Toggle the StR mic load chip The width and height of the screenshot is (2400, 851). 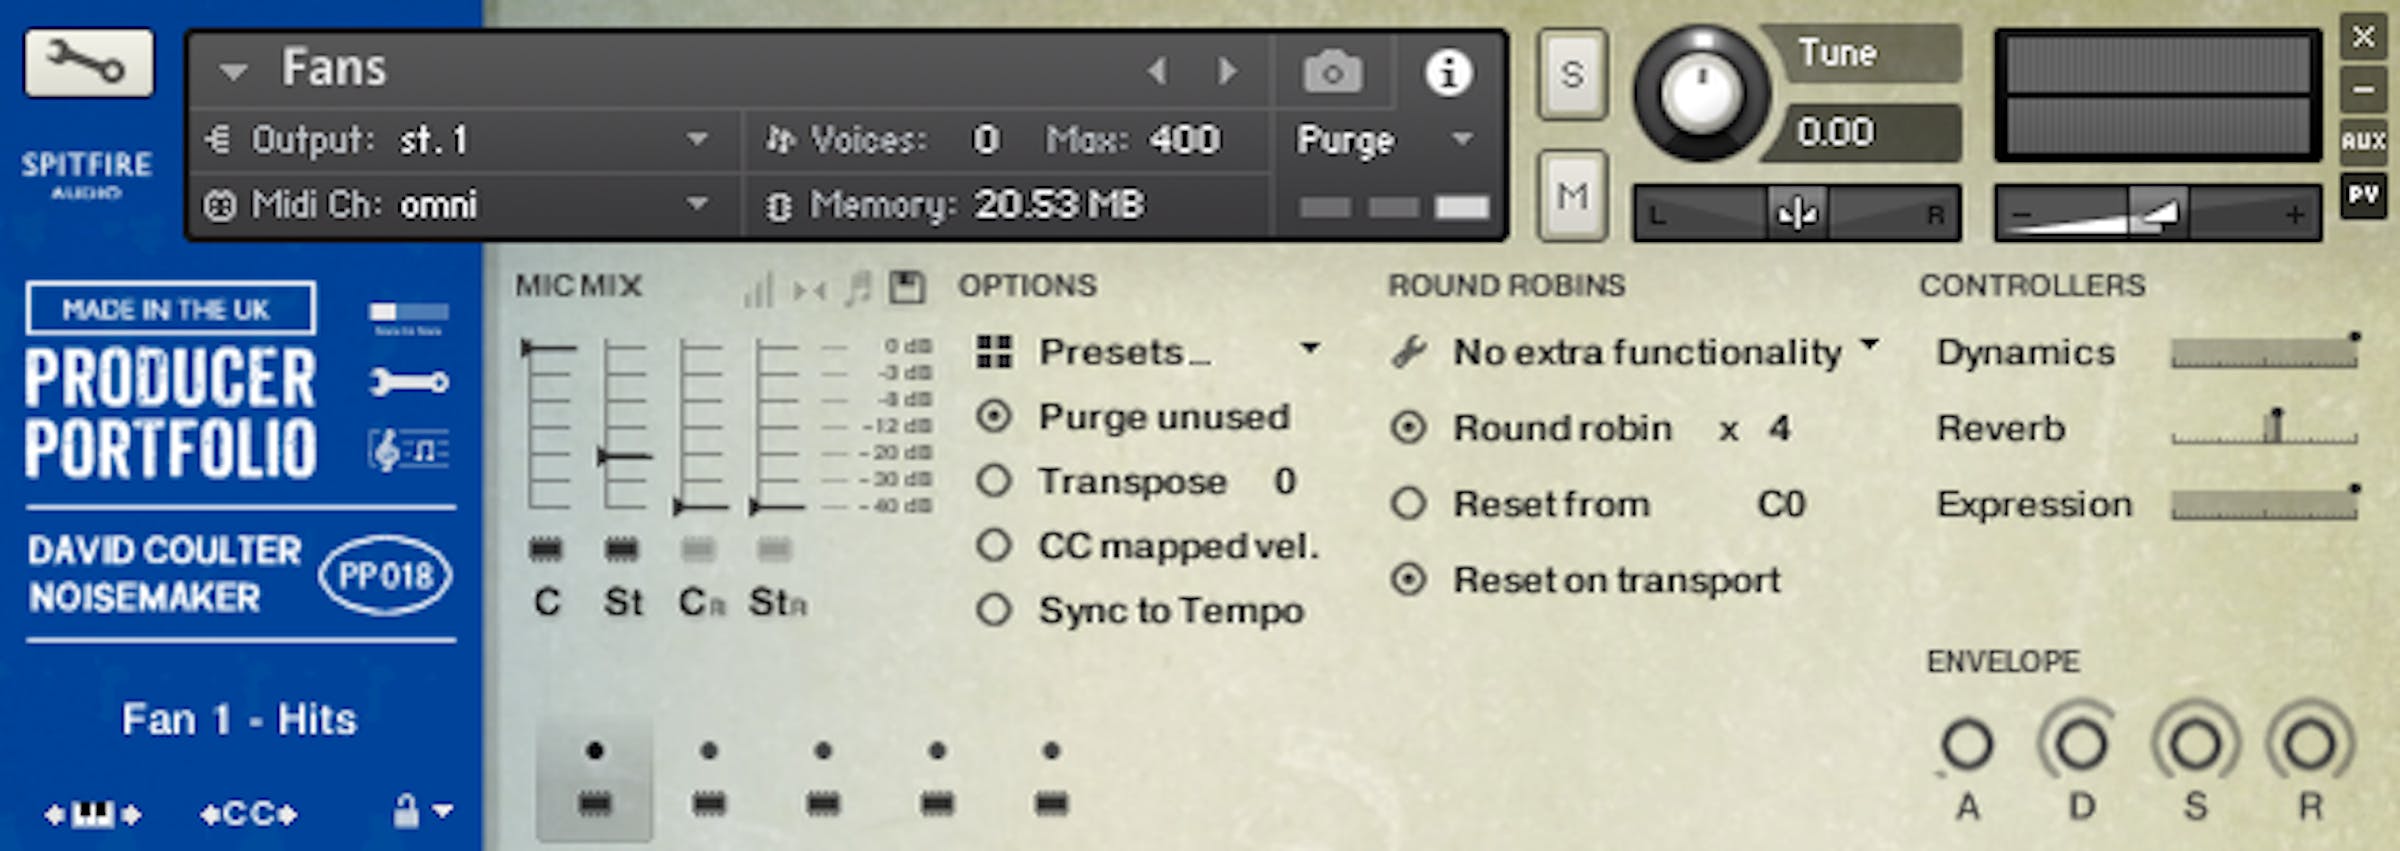coord(774,549)
